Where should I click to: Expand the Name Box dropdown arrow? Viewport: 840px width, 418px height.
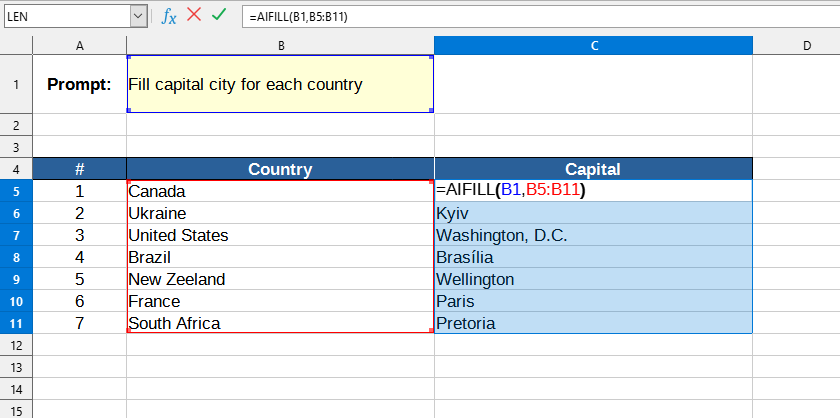pos(138,16)
